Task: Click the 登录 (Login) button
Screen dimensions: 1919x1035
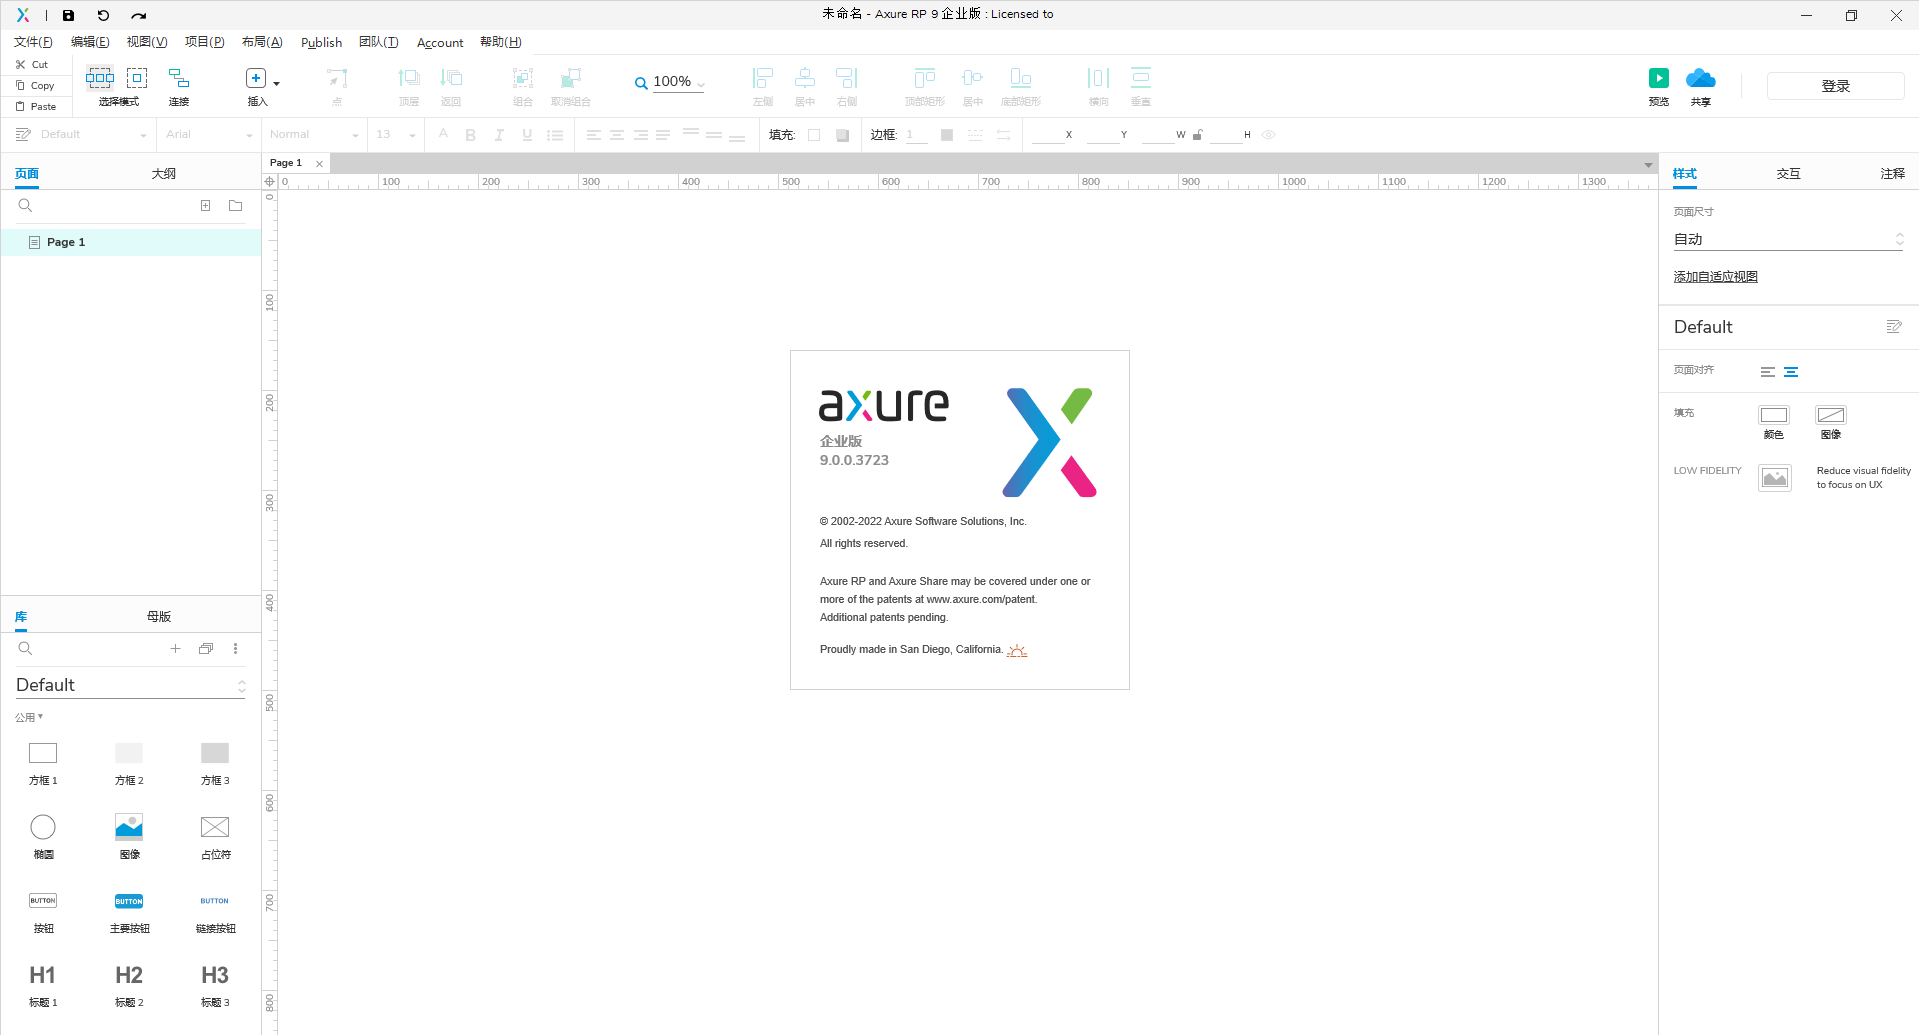Action: coord(1835,86)
